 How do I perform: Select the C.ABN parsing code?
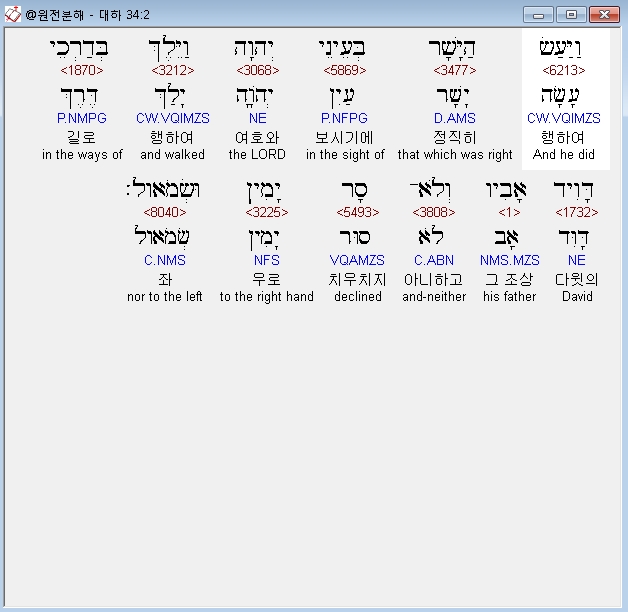point(434,260)
